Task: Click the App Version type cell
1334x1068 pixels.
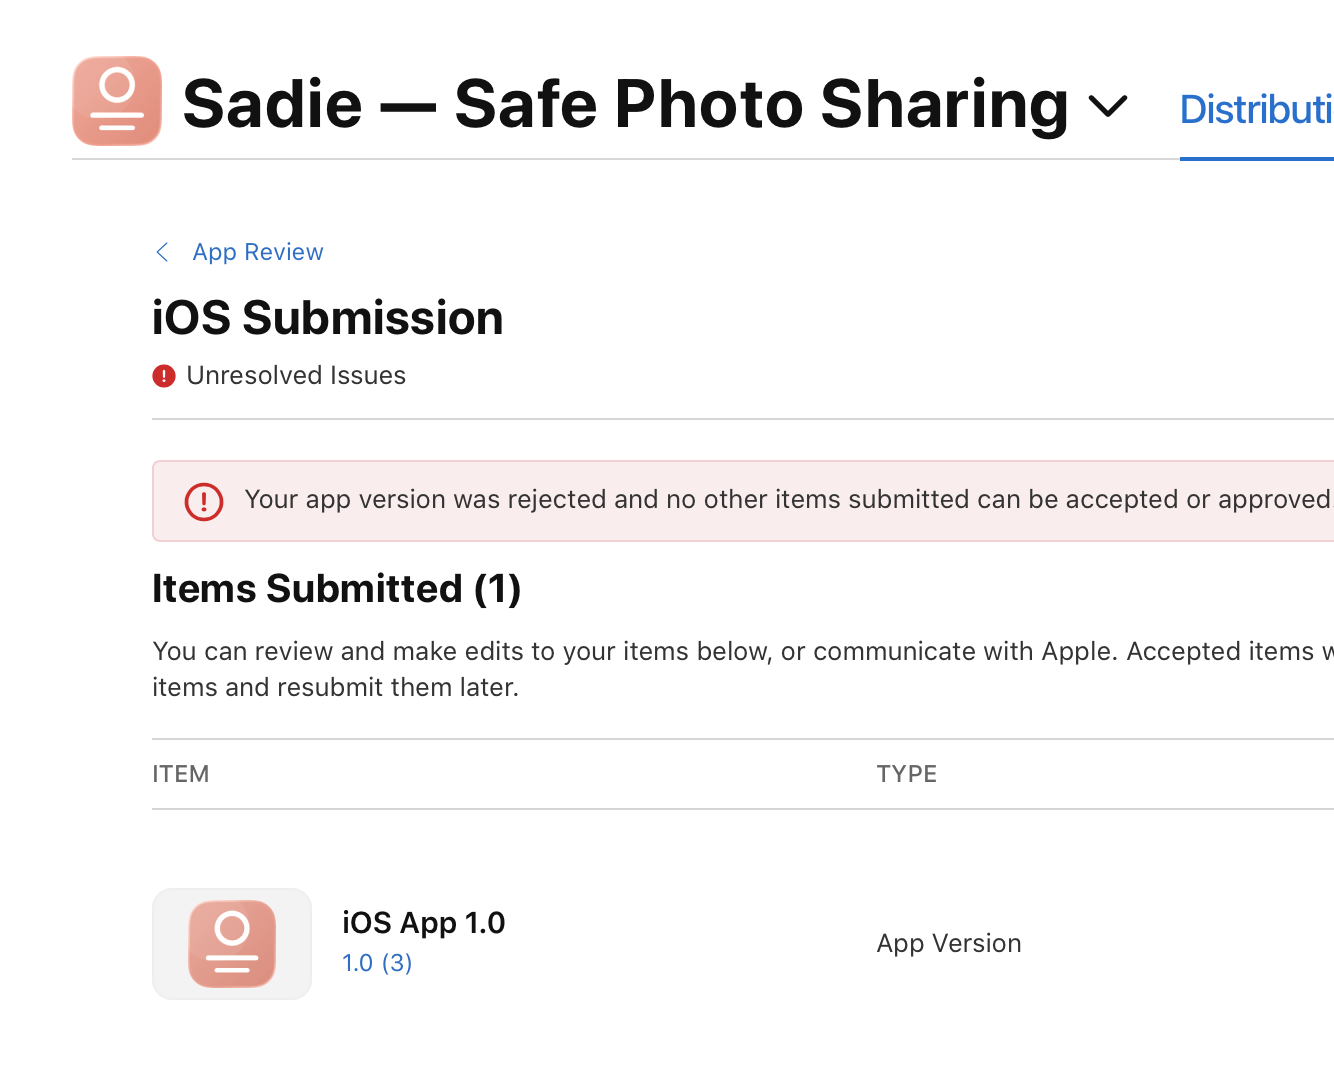Action: [949, 943]
